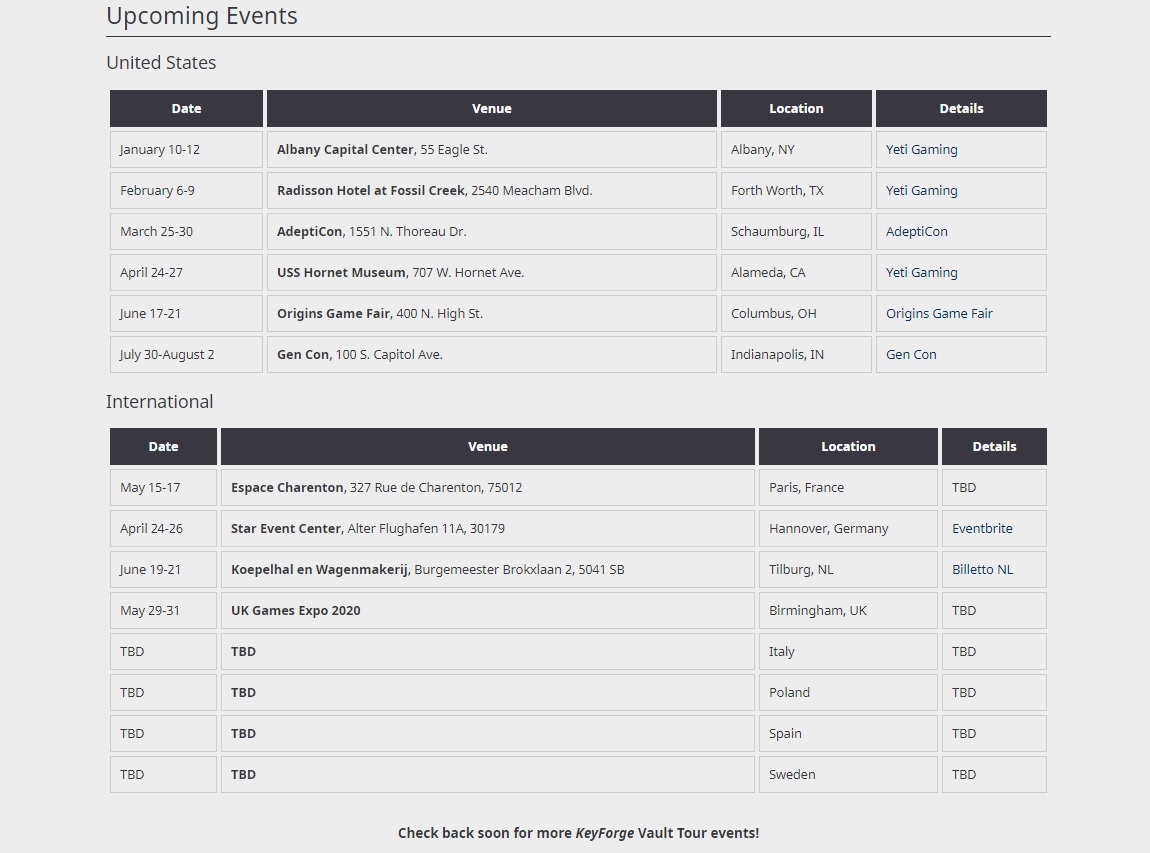Click the Radisson Hotel at Fossil Creek venue
Image resolution: width=1150 pixels, height=853 pixels.
point(491,191)
